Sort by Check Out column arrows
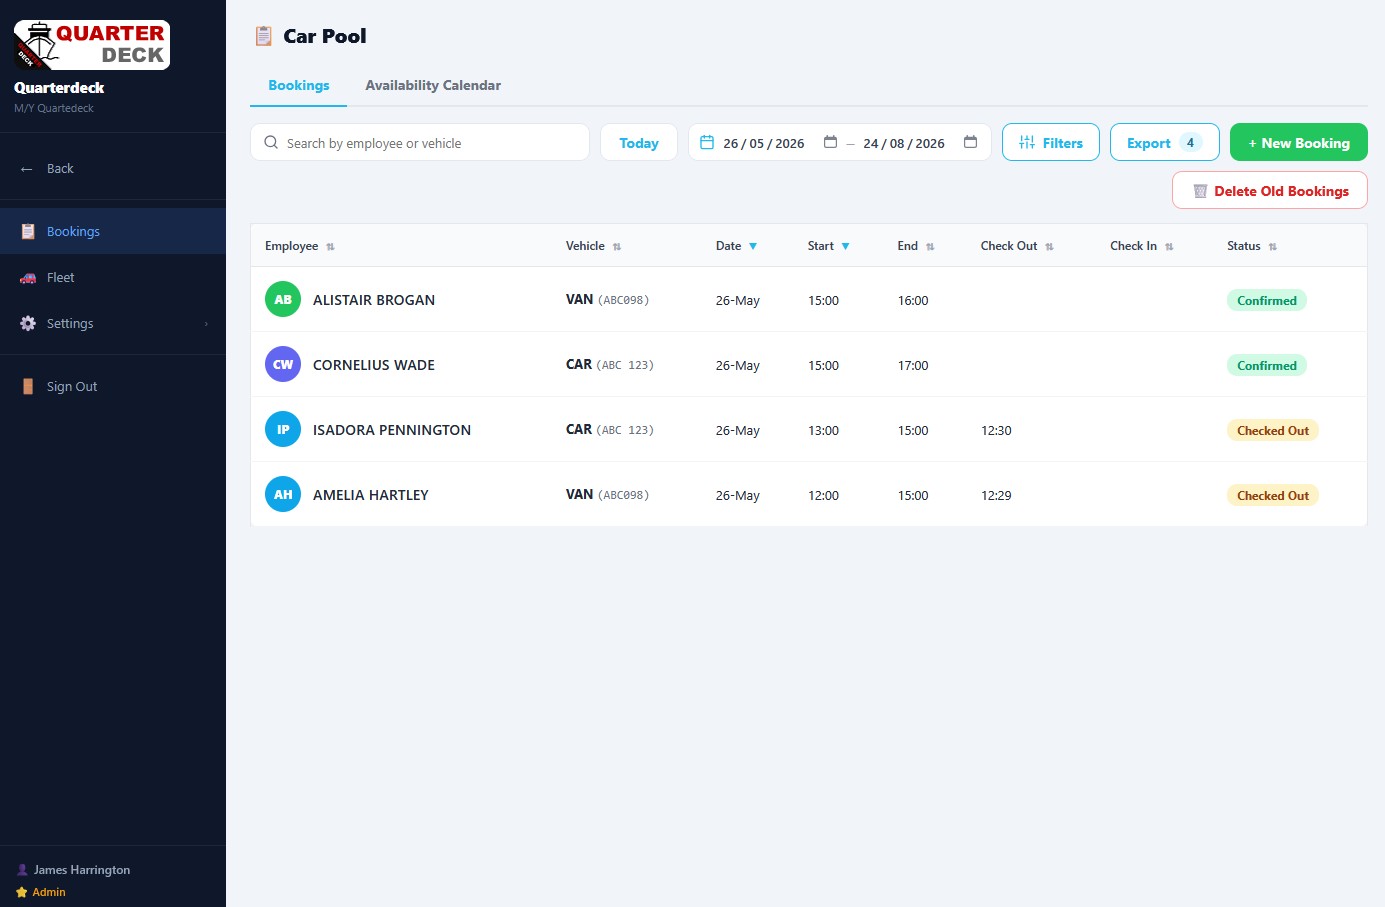Viewport: 1385px width, 907px height. click(x=1049, y=247)
